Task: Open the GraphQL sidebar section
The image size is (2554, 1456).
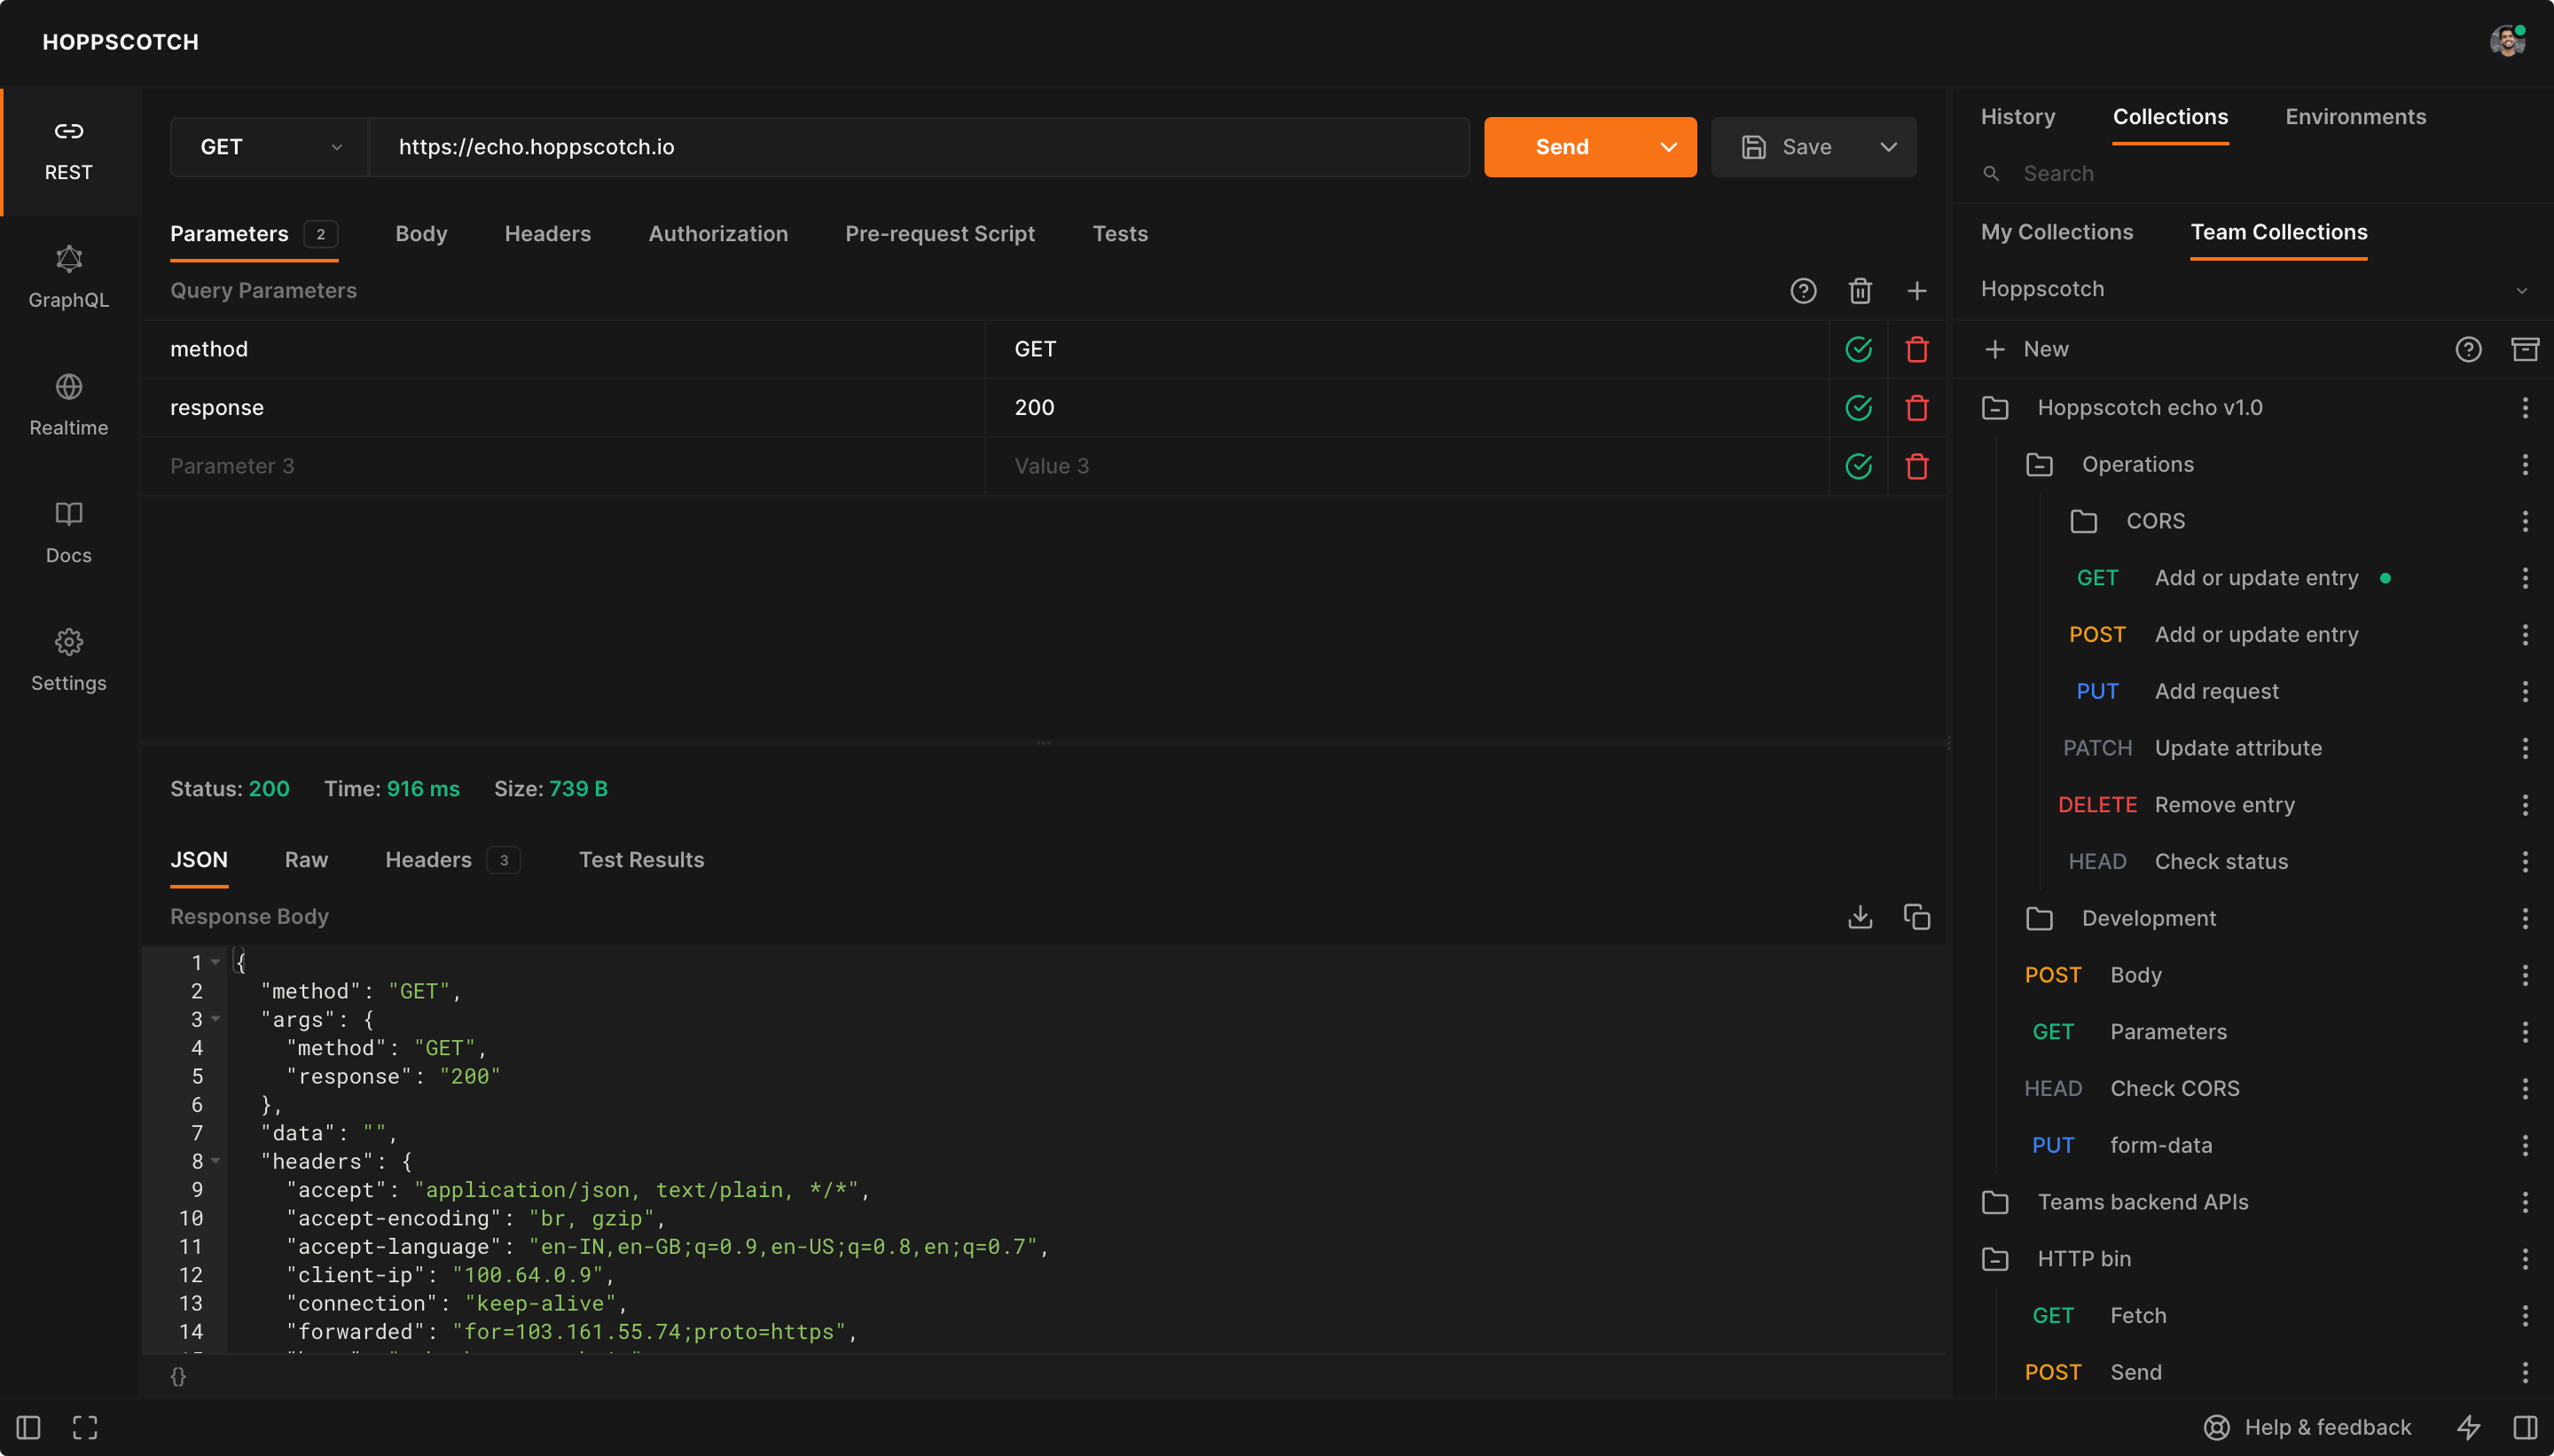Action: [x=68, y=277]
